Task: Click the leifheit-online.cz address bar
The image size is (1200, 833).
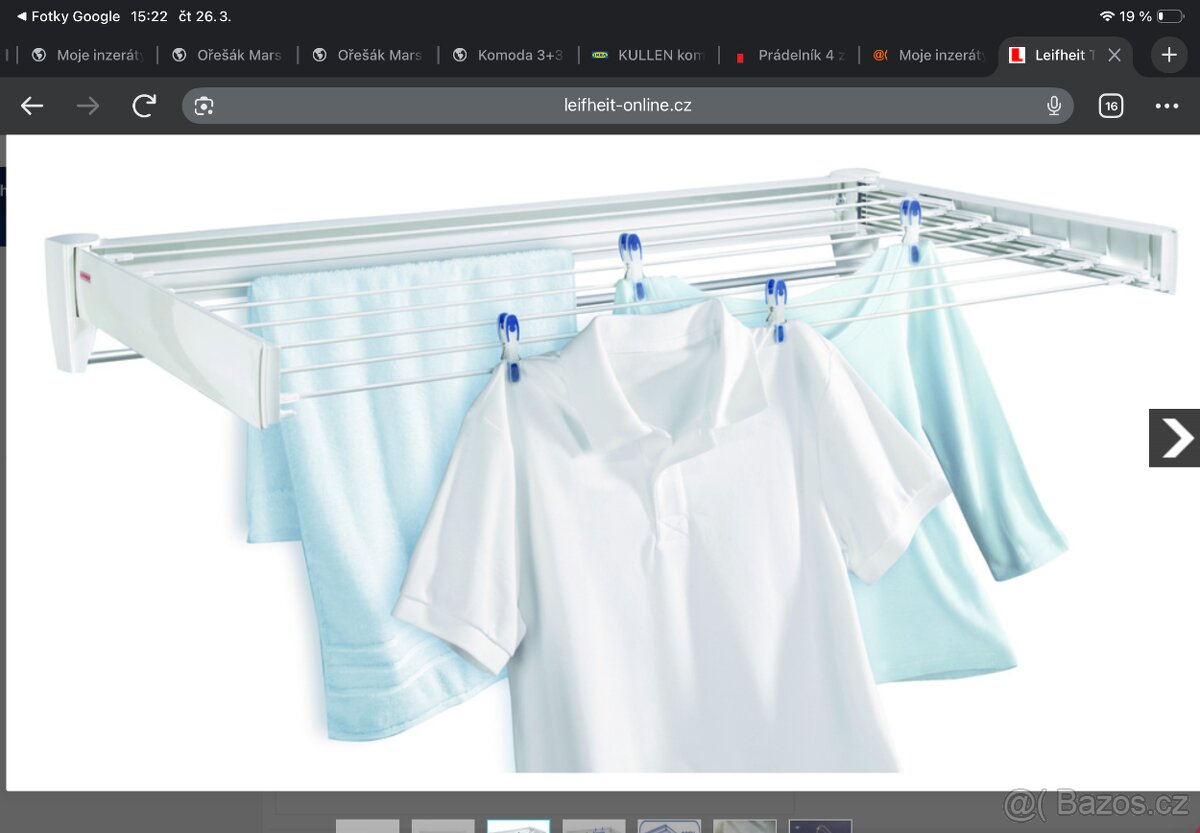Action: [627, 106]
